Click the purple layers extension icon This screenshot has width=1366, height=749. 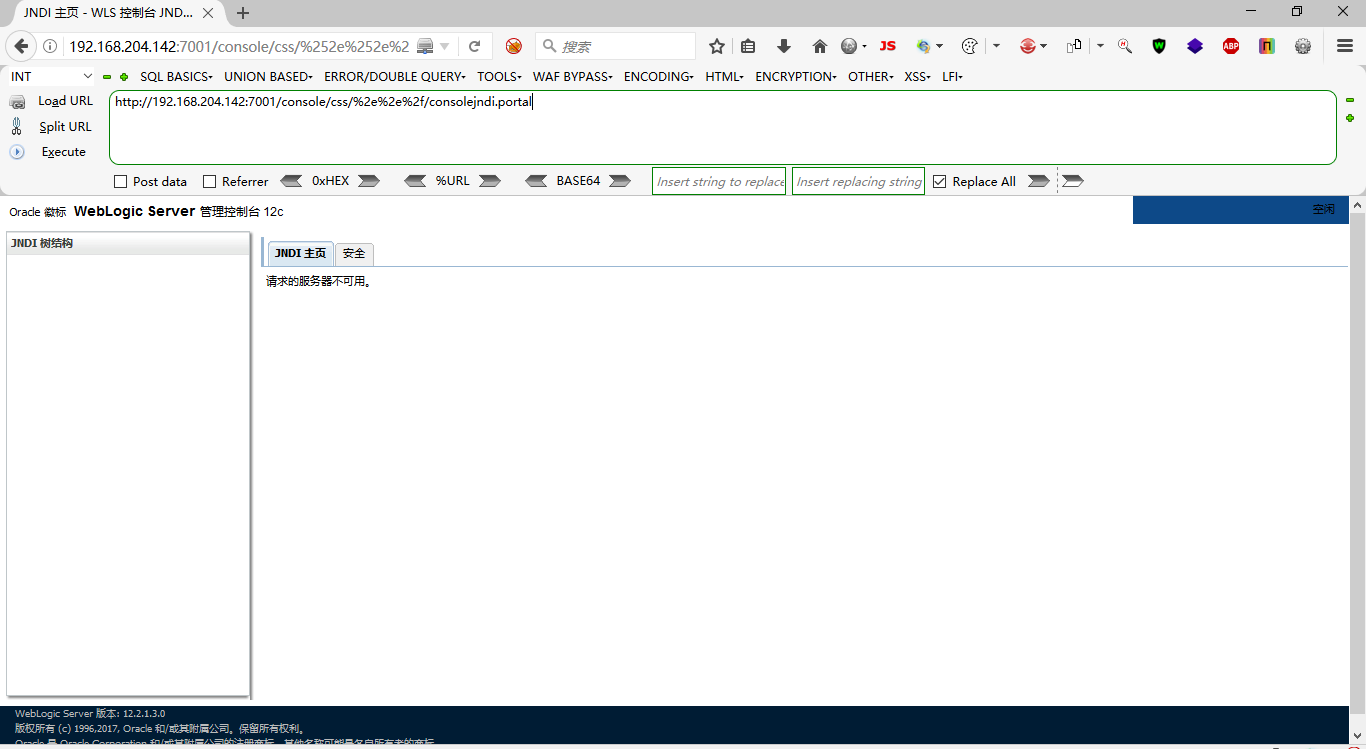click(x=1194, y=46)
